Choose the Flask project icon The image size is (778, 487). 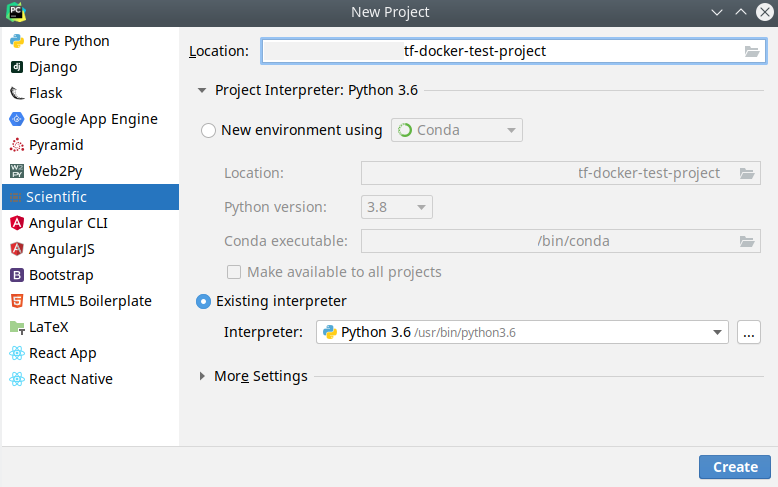pyautogui.click(x=17, y=93)
